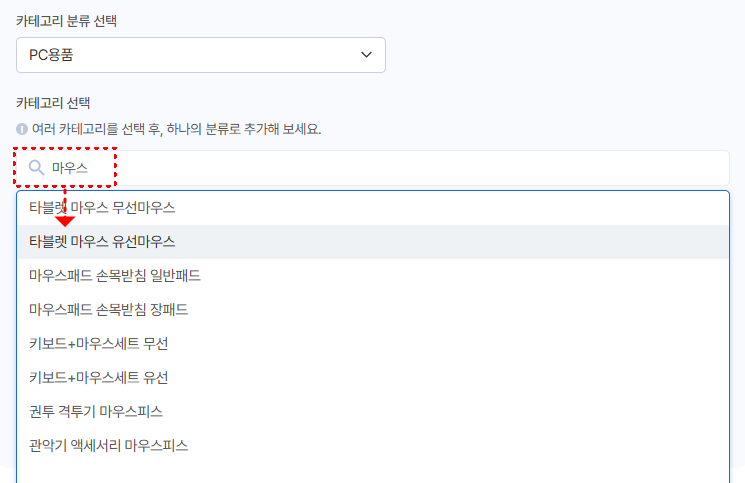This screenshot has width=745, height=483.
Task: Choose "키보드+마우스세트 유선" option
Action: coord(99,378)
